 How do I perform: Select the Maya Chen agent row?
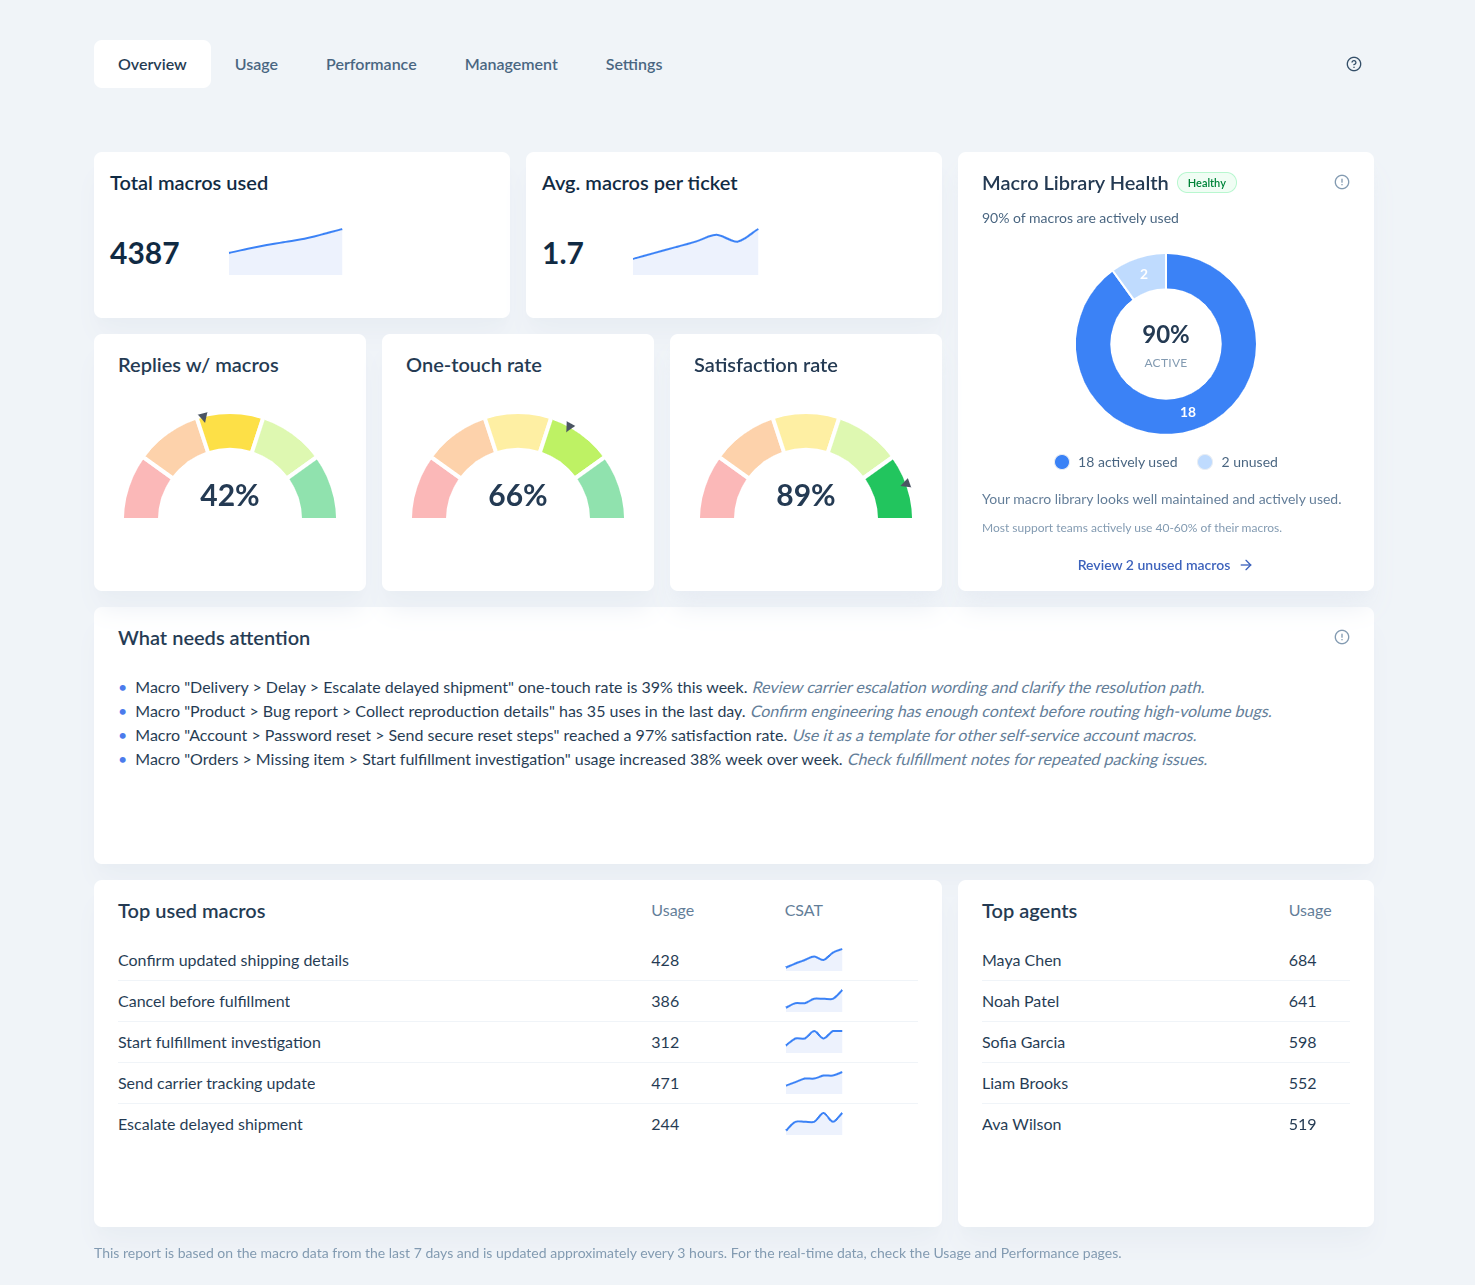pos(1166,960)
